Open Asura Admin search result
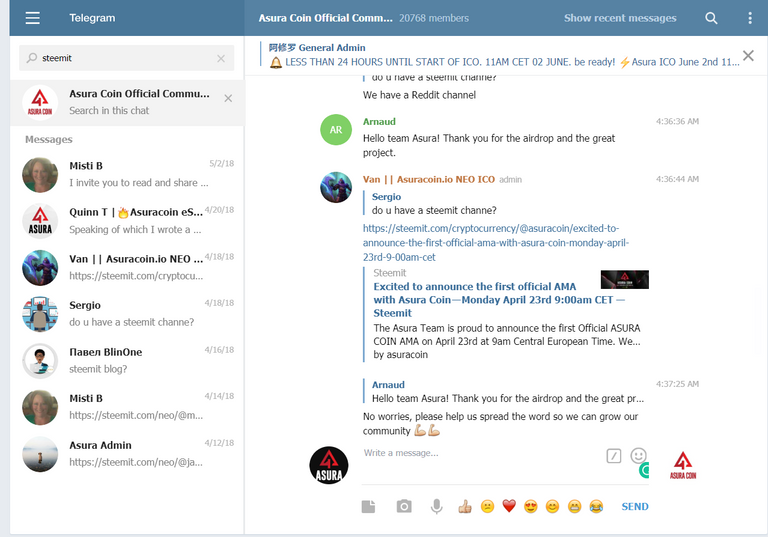The height and width of the screenshot is (537, 768). (127, 454)
